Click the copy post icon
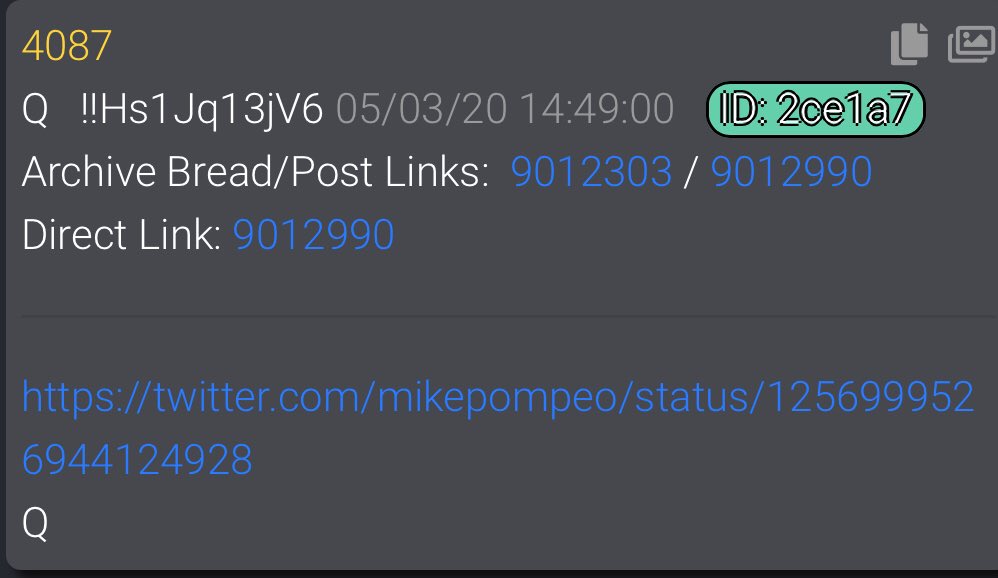Viewport: 998px width, 578px height. pyautogui.click(x=910, y=44)
